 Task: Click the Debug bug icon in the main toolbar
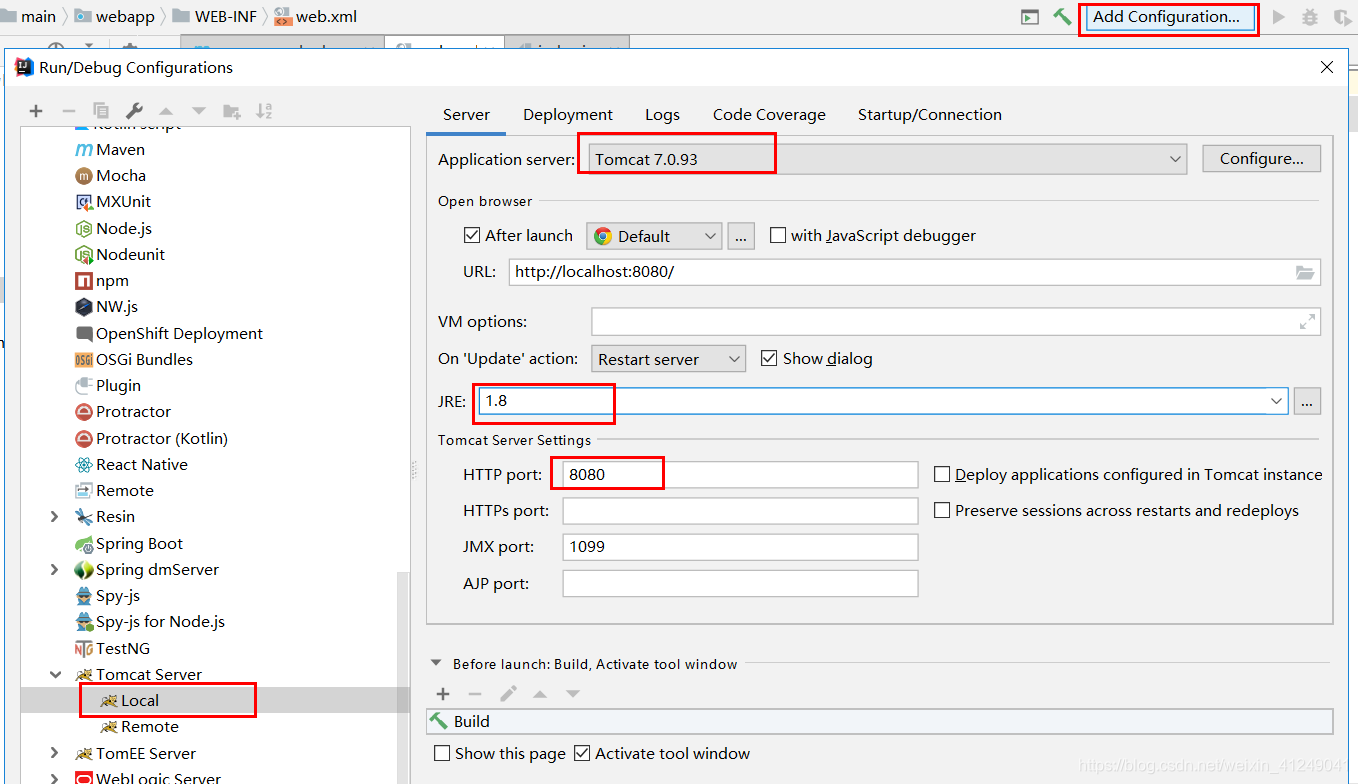click(x=1310, y=17)
